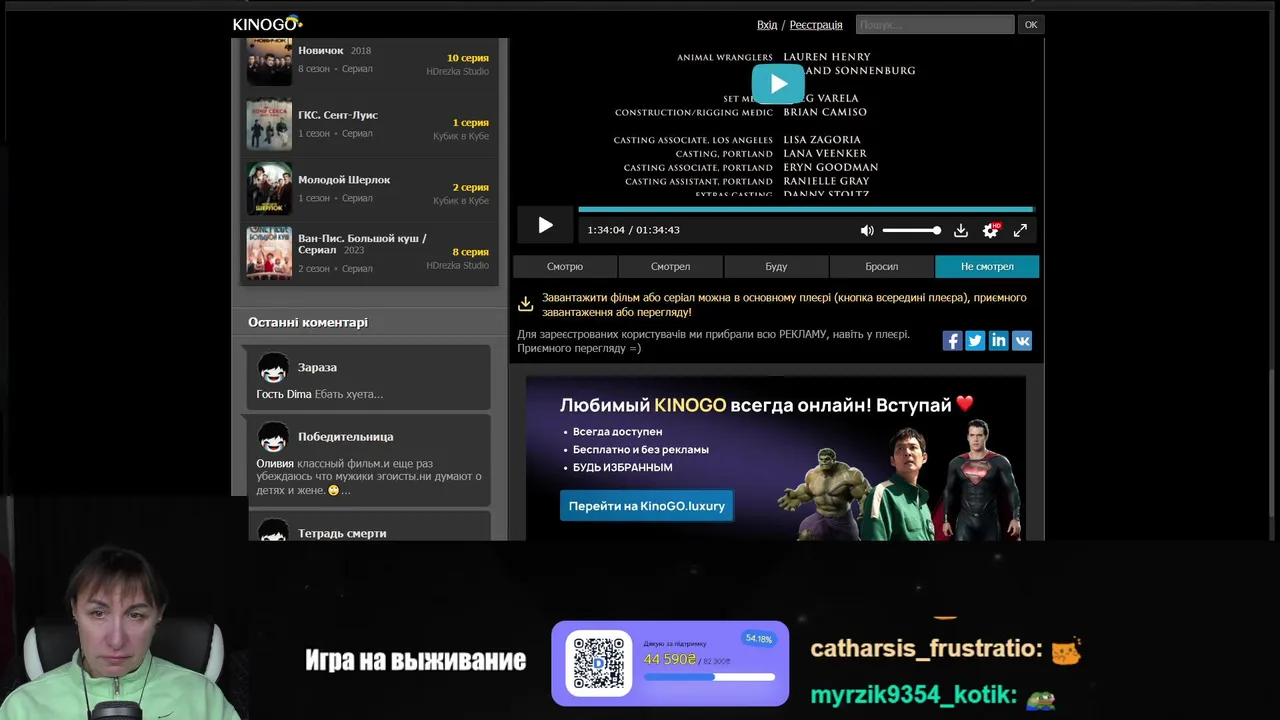Viewport: 1280px width, 720px height.
Task: Click the KINOGO promo banner heading
Action: [x=766, y=405]
